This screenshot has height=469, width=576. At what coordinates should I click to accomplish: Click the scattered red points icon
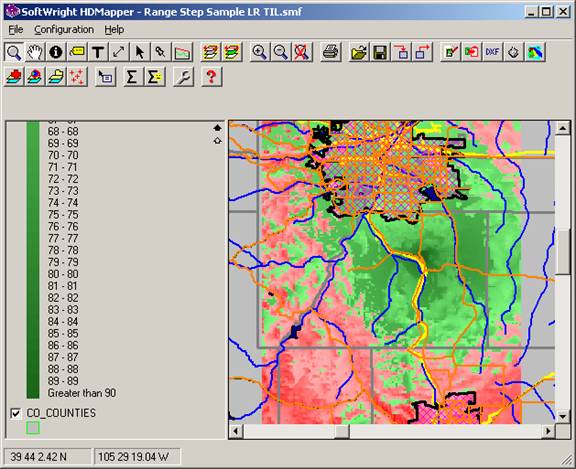point(77,77)
